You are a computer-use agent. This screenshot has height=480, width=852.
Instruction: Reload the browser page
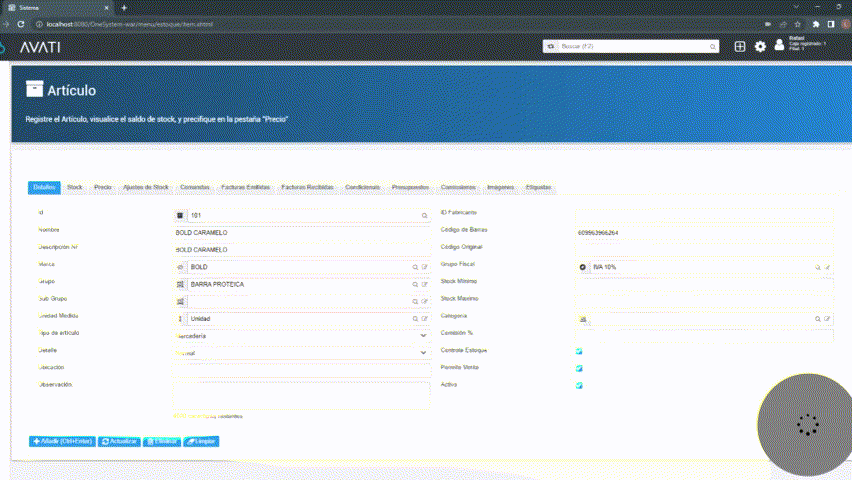point(21,24)
